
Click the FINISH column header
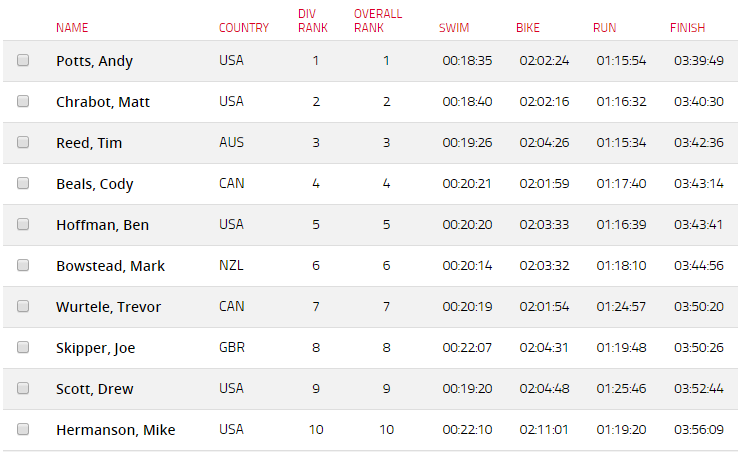pos(687,28)
